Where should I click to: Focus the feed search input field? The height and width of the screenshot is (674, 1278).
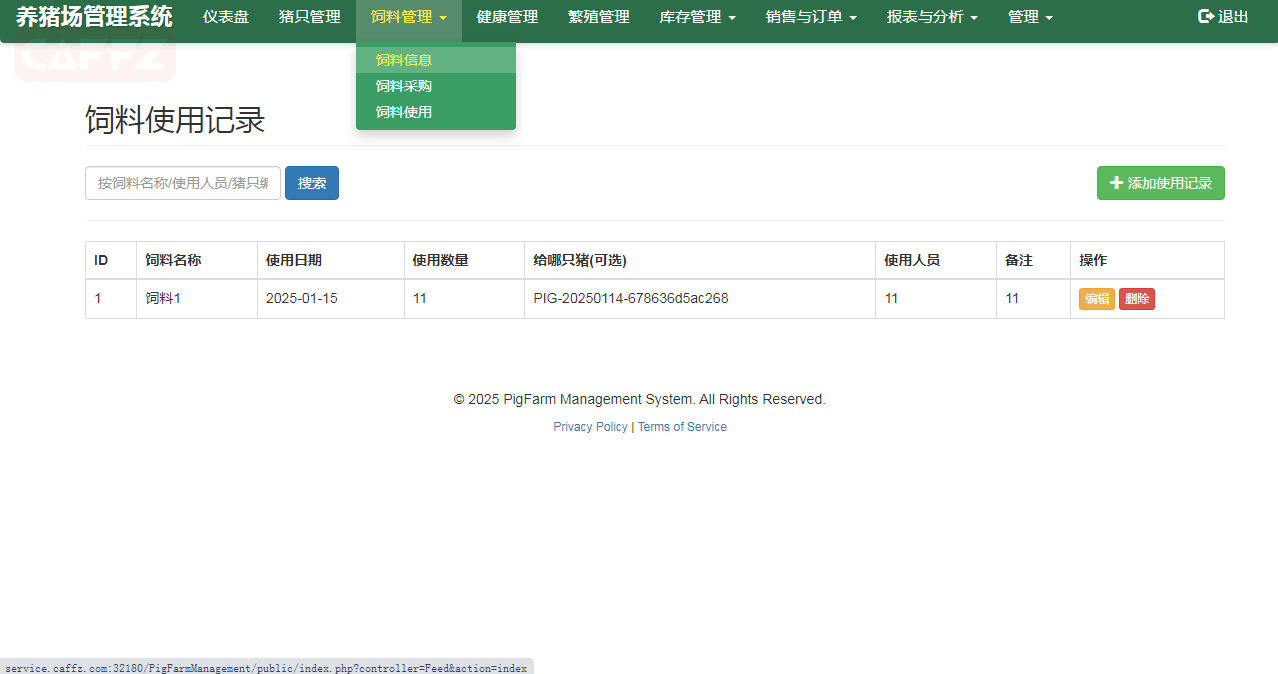pyautogui.click(x=183, y=183)
